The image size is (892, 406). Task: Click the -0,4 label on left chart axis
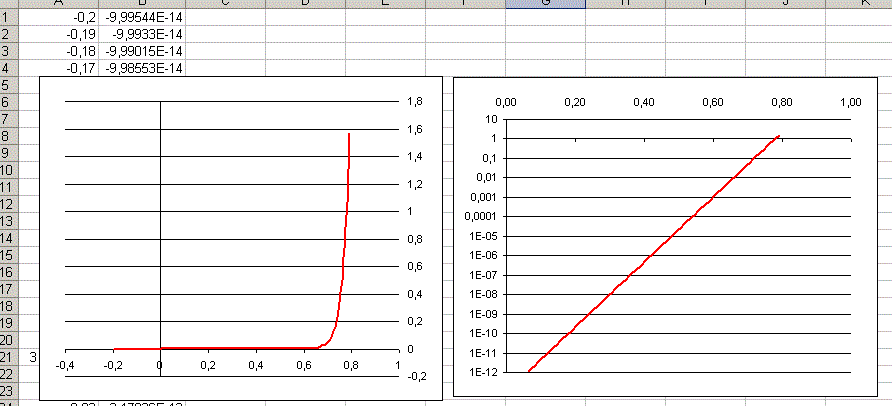tap(65, 365)
